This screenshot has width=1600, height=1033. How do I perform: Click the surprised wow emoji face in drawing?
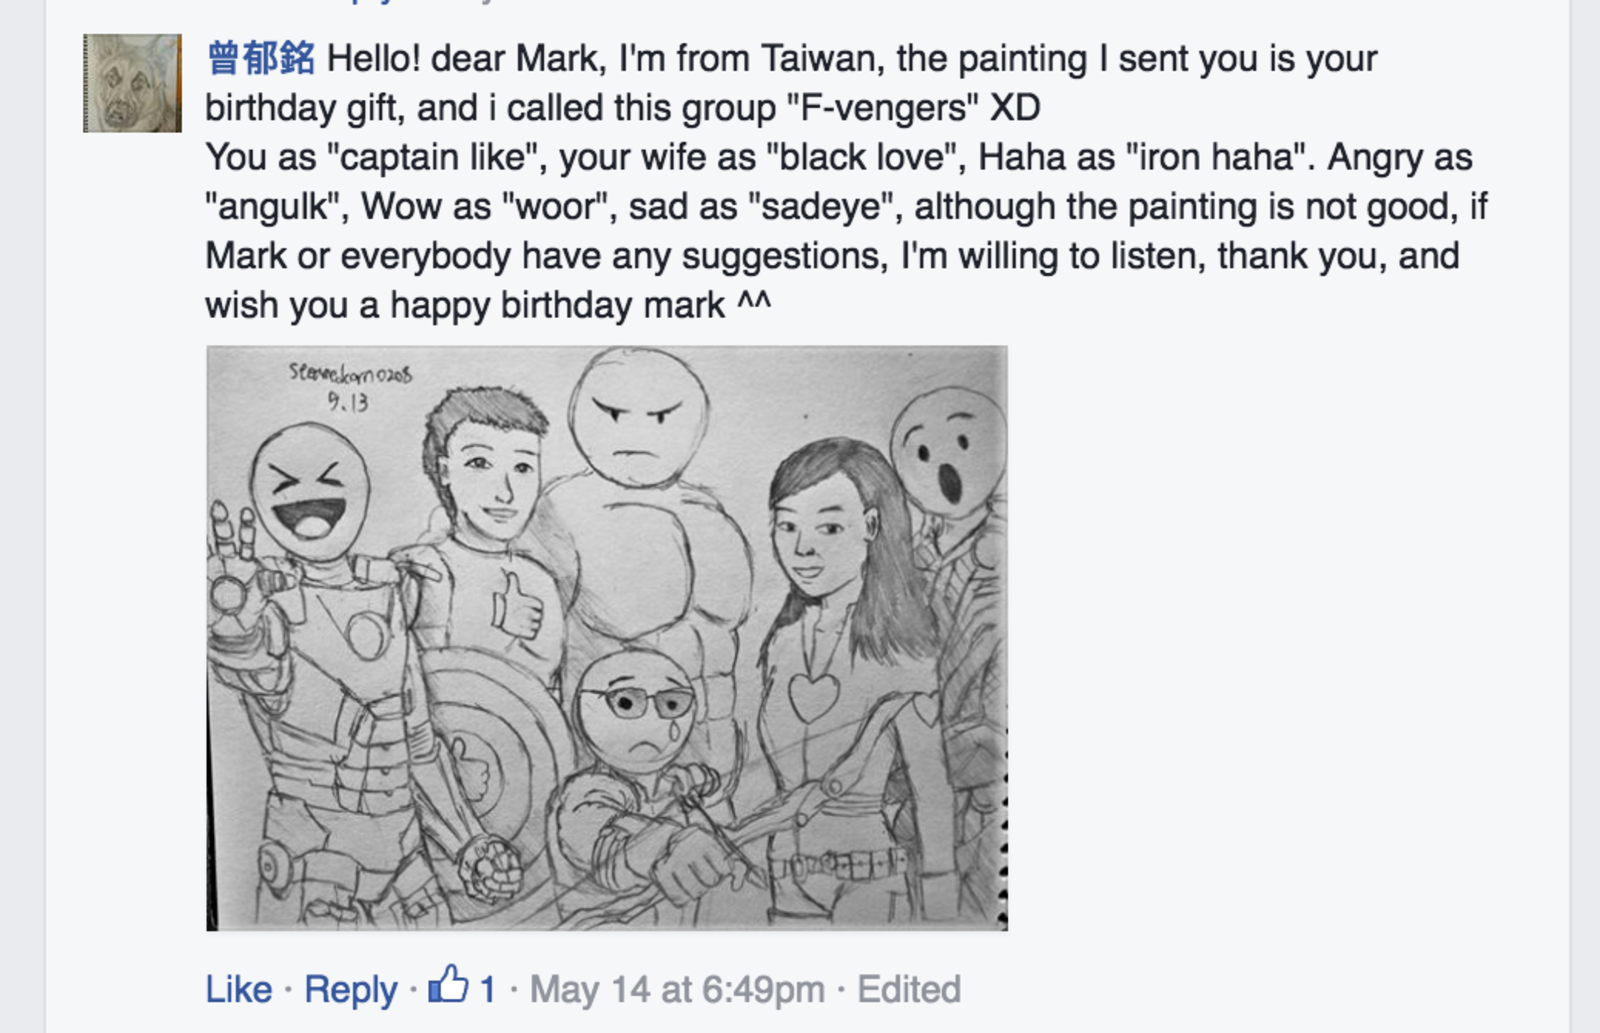click(948, 450)
